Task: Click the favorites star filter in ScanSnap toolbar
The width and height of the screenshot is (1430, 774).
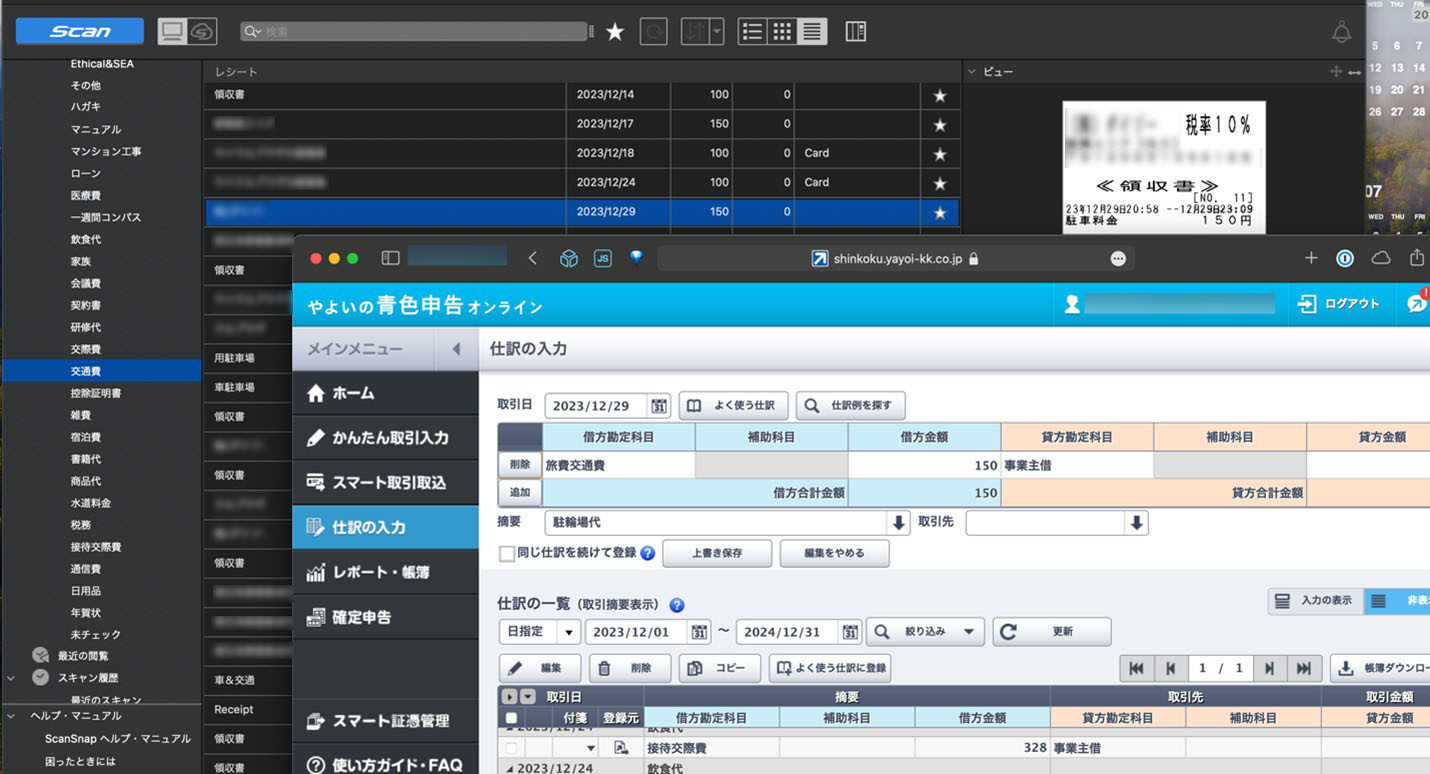Action: coord(615,32)
